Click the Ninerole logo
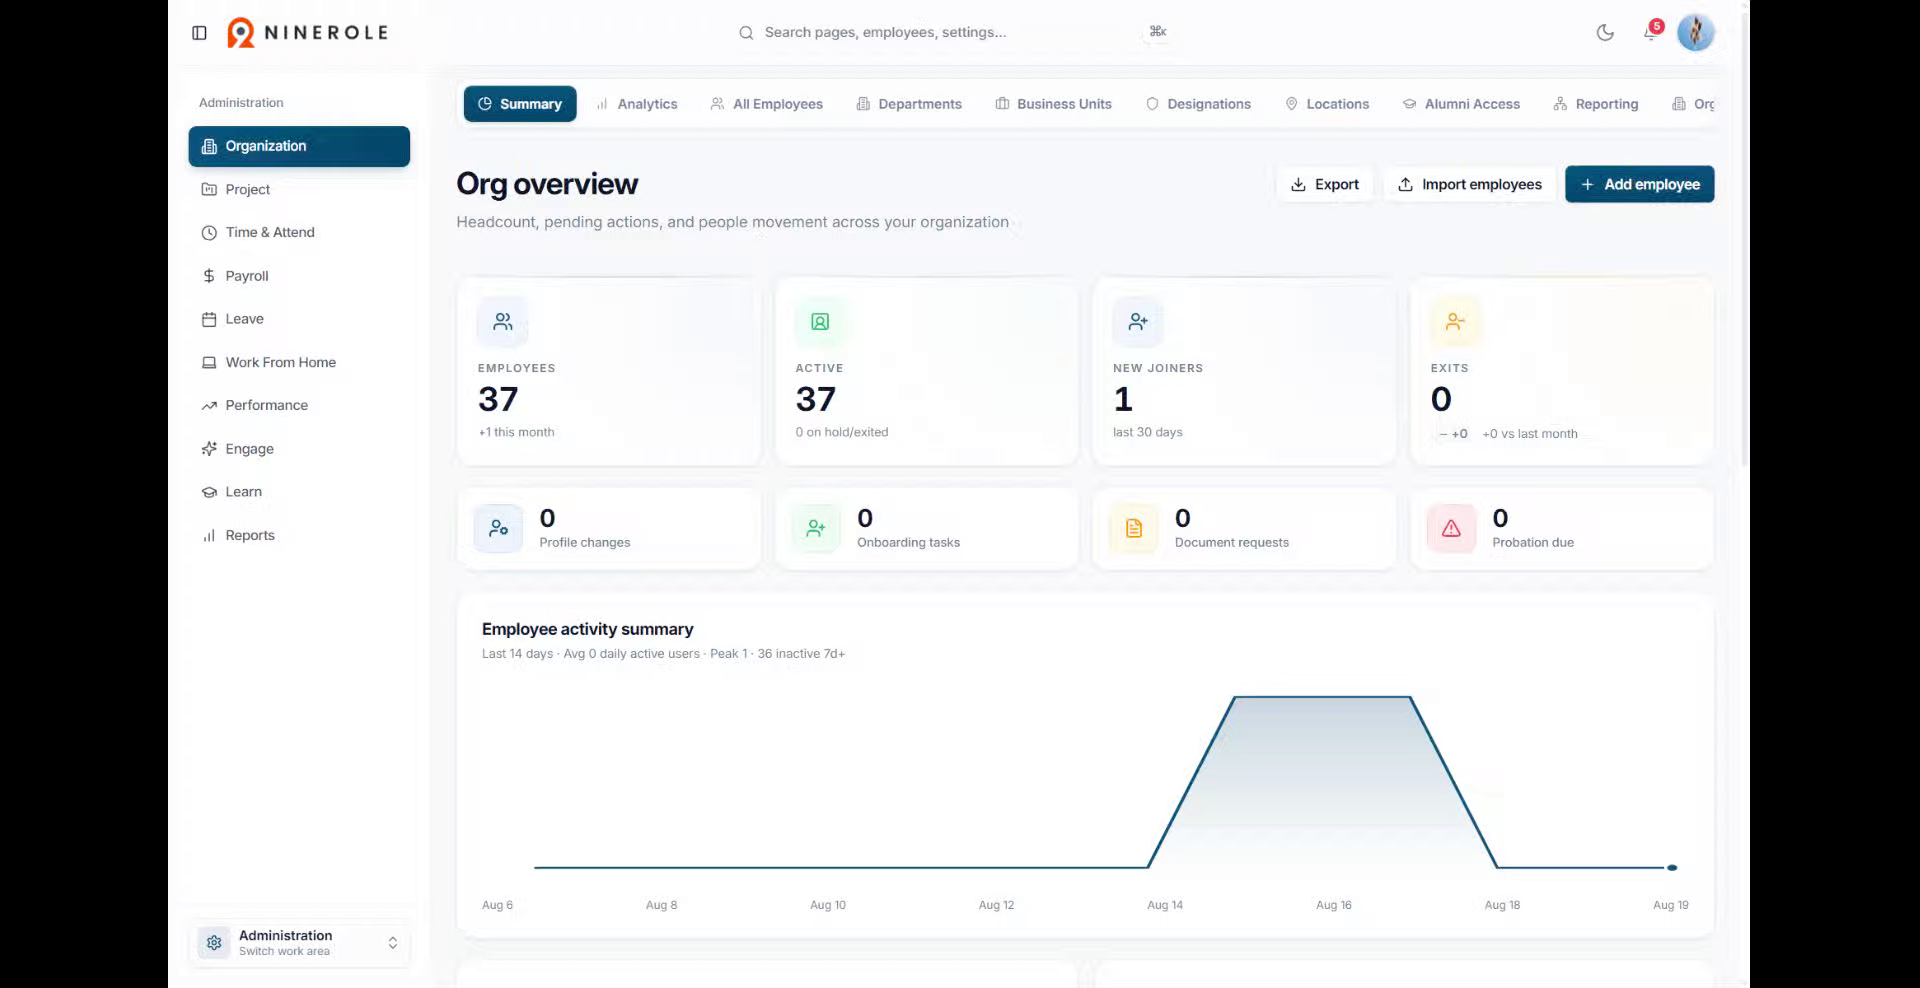 click(308, 33)
